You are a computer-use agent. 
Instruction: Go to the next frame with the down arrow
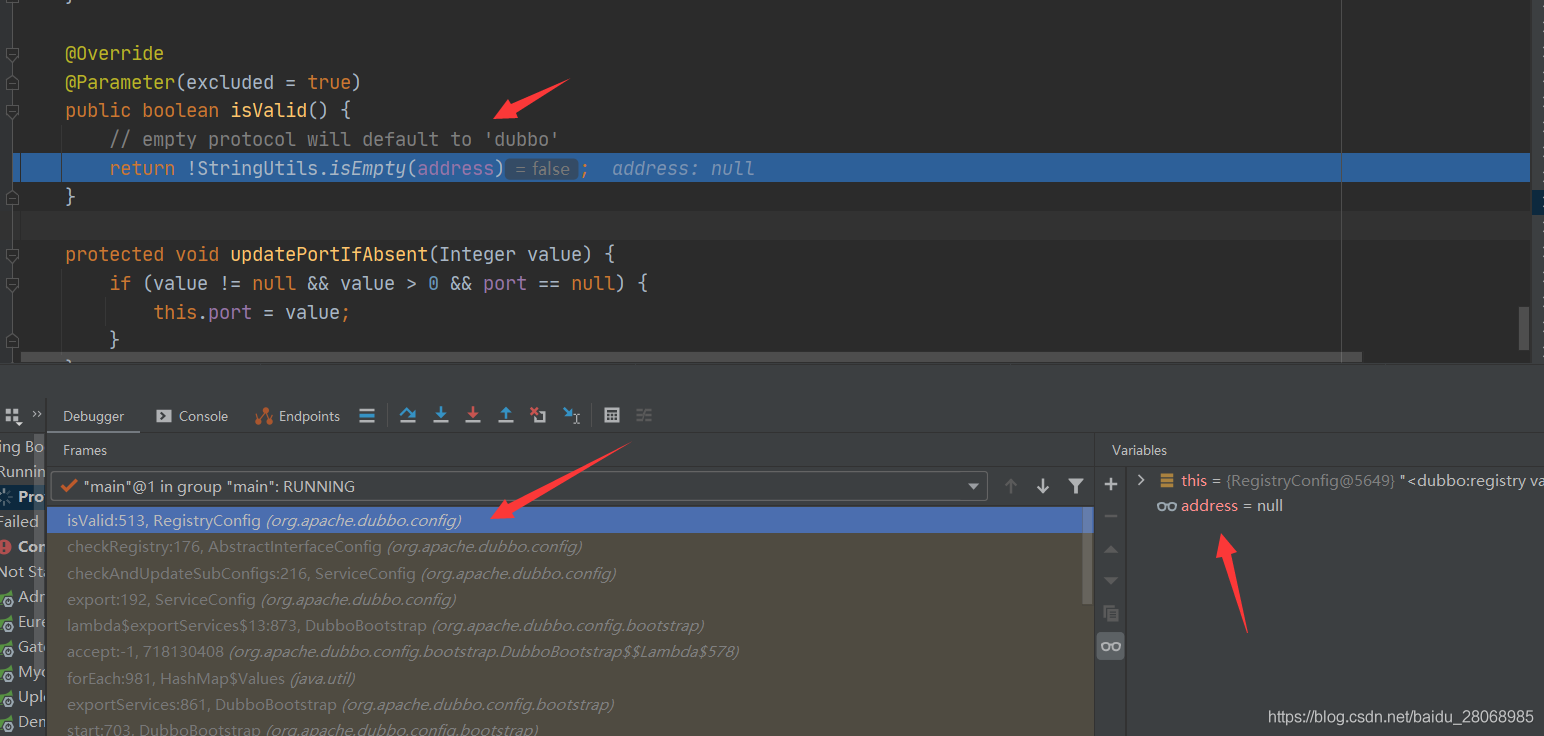tap(1043, 486)
